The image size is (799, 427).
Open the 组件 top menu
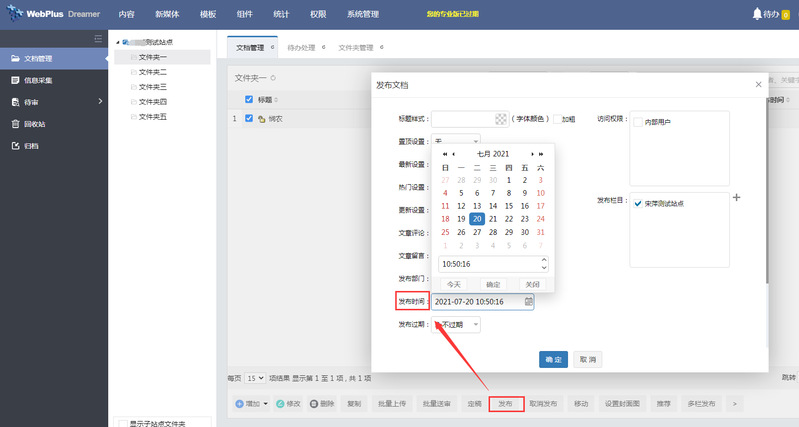tap(245, 14)
